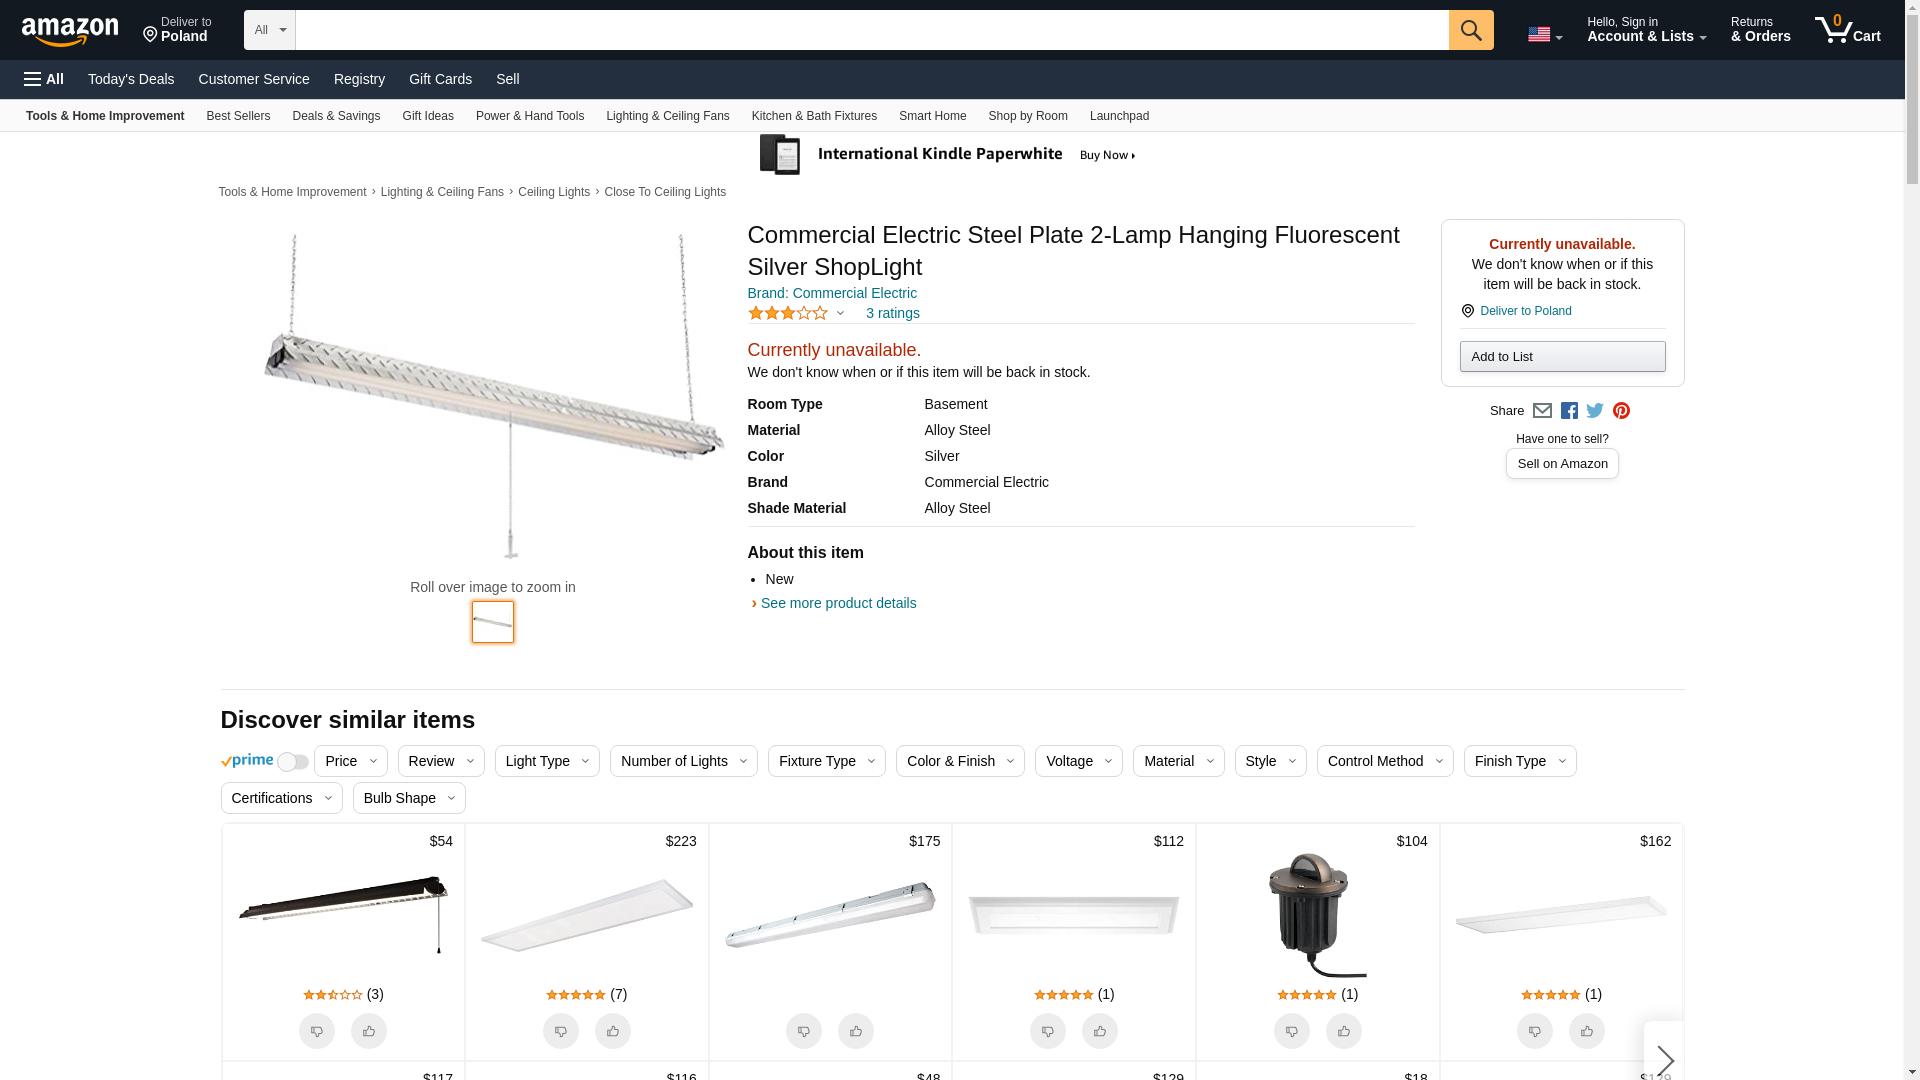Share product via email icon
This screenshot has width=1920, height=1080.
click(1542, 411)
